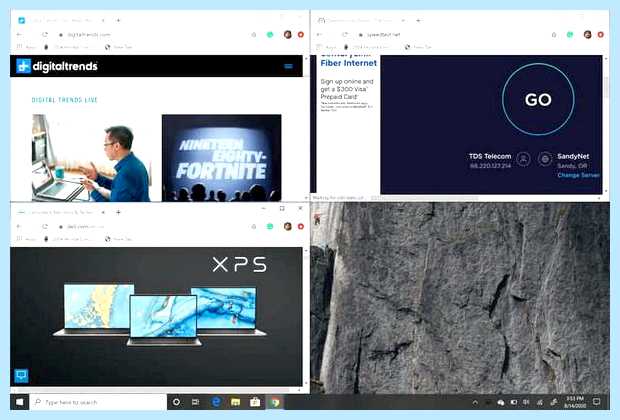
Task: Open a new tab in the Digital Trends window
Action: (x=118, y=20)
